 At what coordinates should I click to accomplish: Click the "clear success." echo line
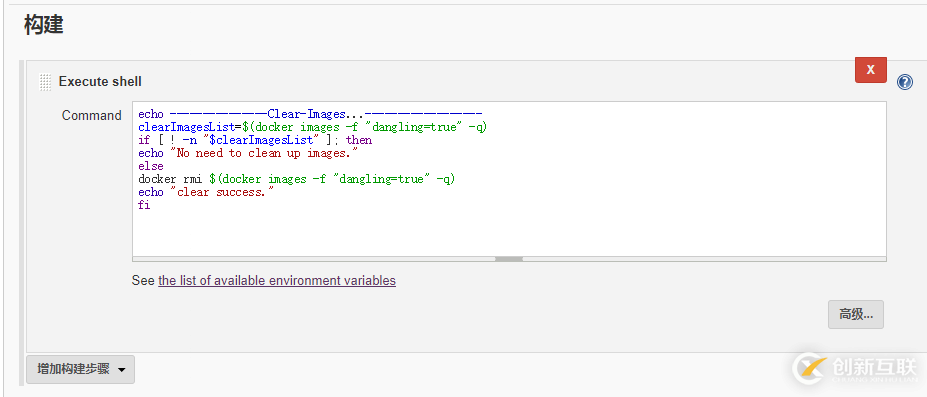point(206,192)
